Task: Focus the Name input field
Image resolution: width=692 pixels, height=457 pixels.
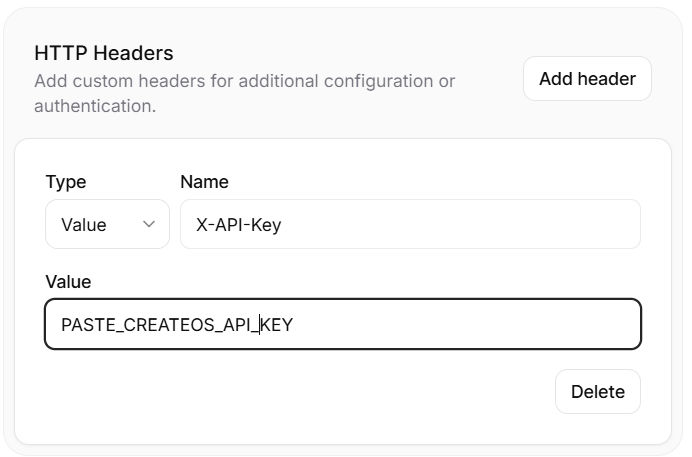Action: point(410,225)
